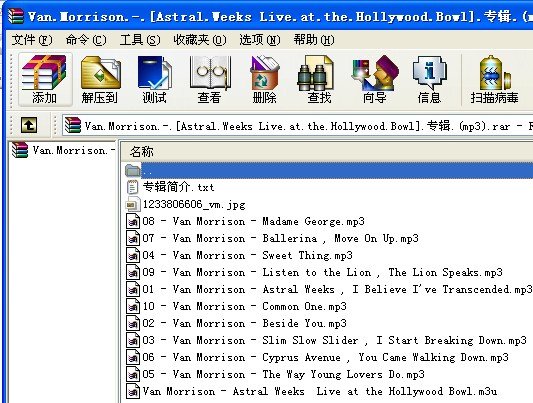Launch the 向导 (Wizard) tool
Image resolution: width=533 pixels, height=403 pixels.
click(x=375, y=79)
